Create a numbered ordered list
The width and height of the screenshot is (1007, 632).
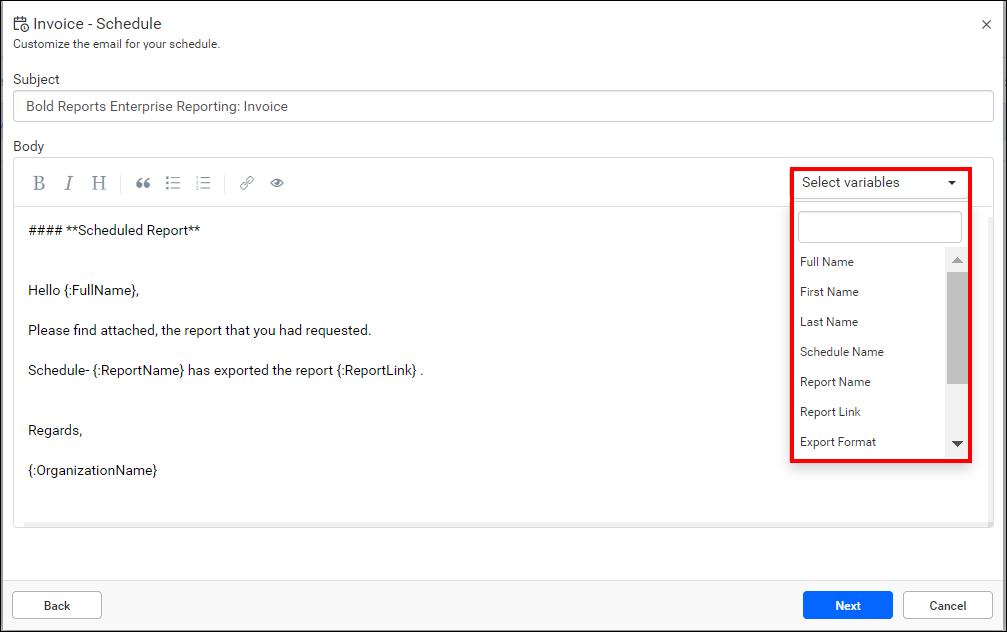coord(203,183)
